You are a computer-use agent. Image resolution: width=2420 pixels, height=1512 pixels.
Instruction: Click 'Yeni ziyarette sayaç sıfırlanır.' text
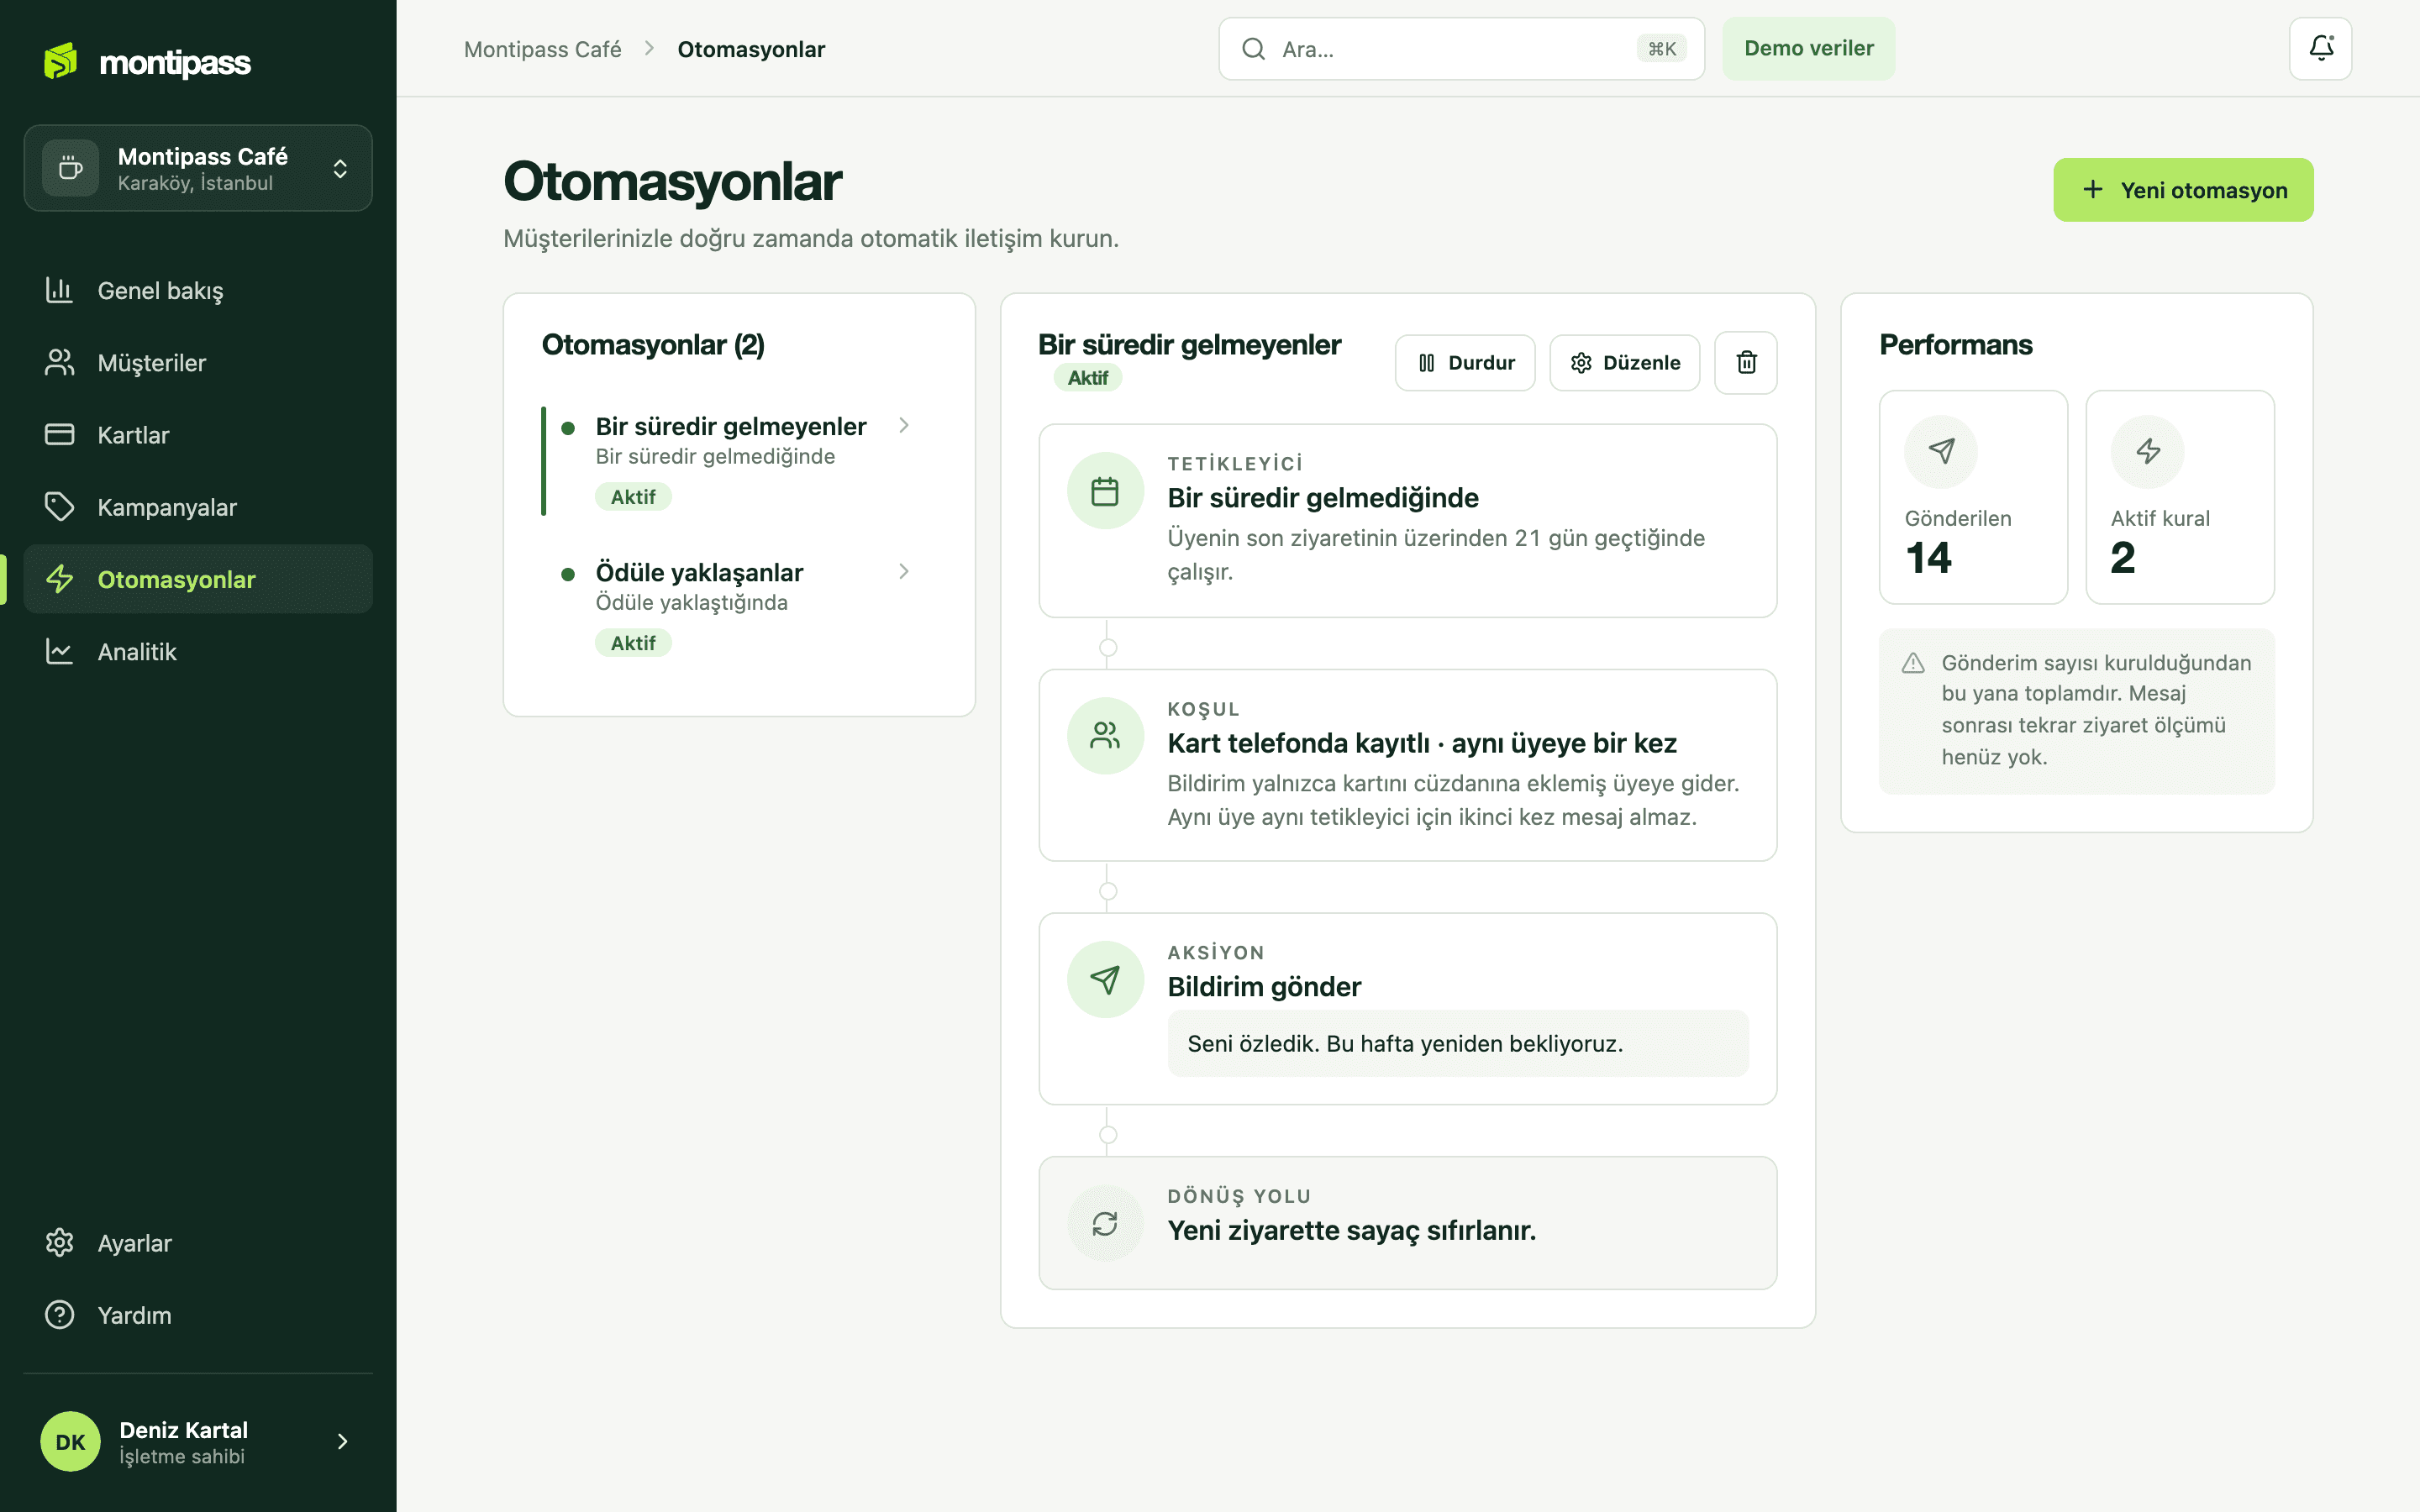coord(1351,1230)
